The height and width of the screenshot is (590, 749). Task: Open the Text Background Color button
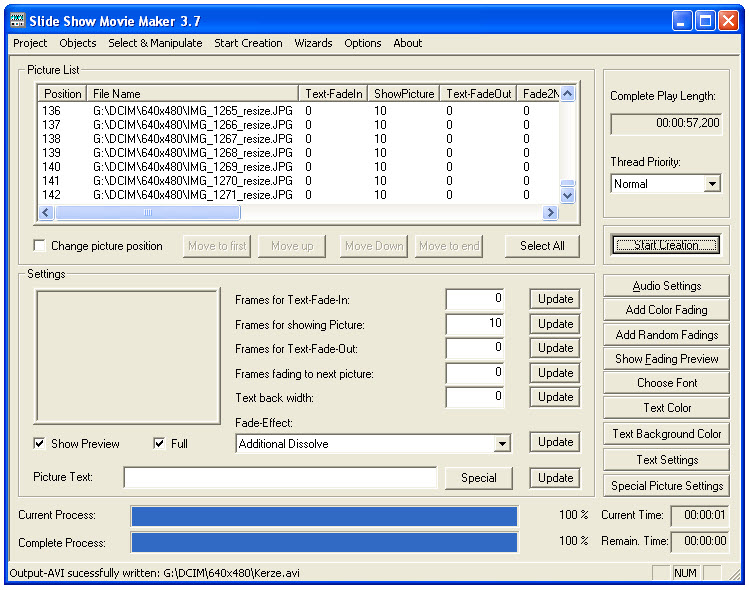tap(666, 434)
